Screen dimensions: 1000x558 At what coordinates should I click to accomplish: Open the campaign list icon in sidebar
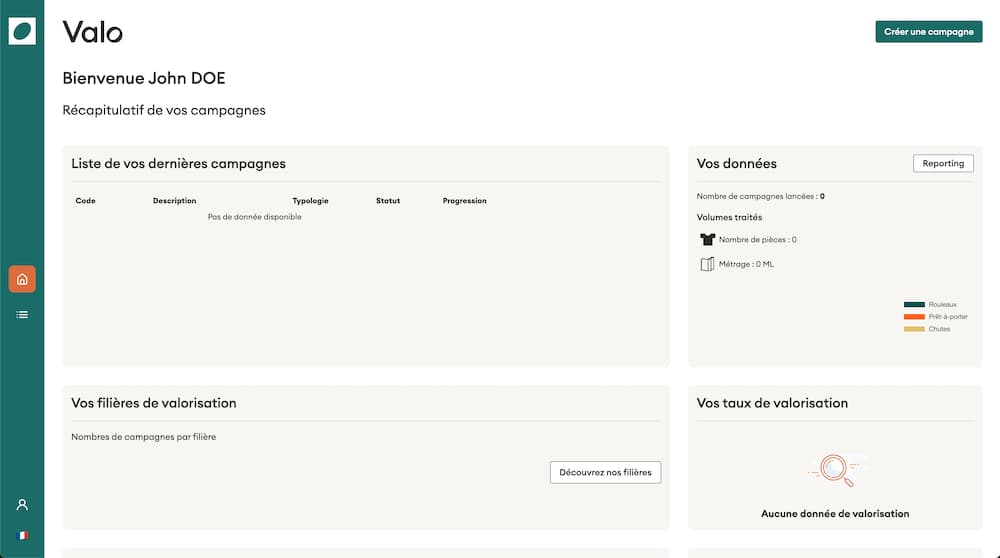(22, 315)
